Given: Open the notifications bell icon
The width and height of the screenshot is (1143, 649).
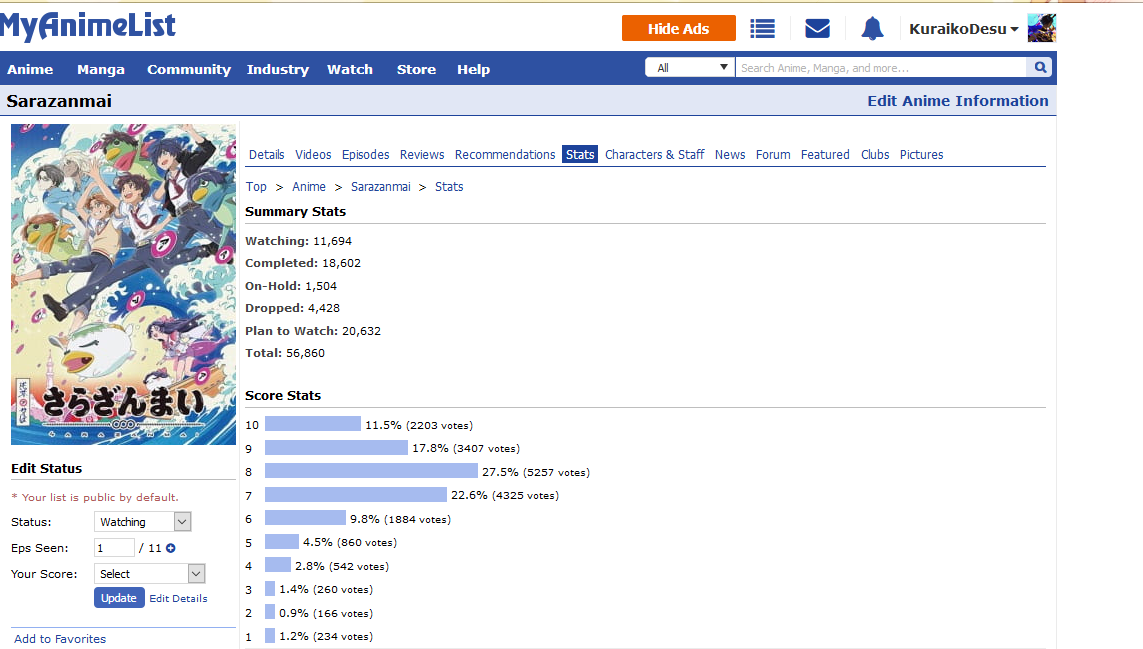Looking at the screenshot, I should coord(872,29).
